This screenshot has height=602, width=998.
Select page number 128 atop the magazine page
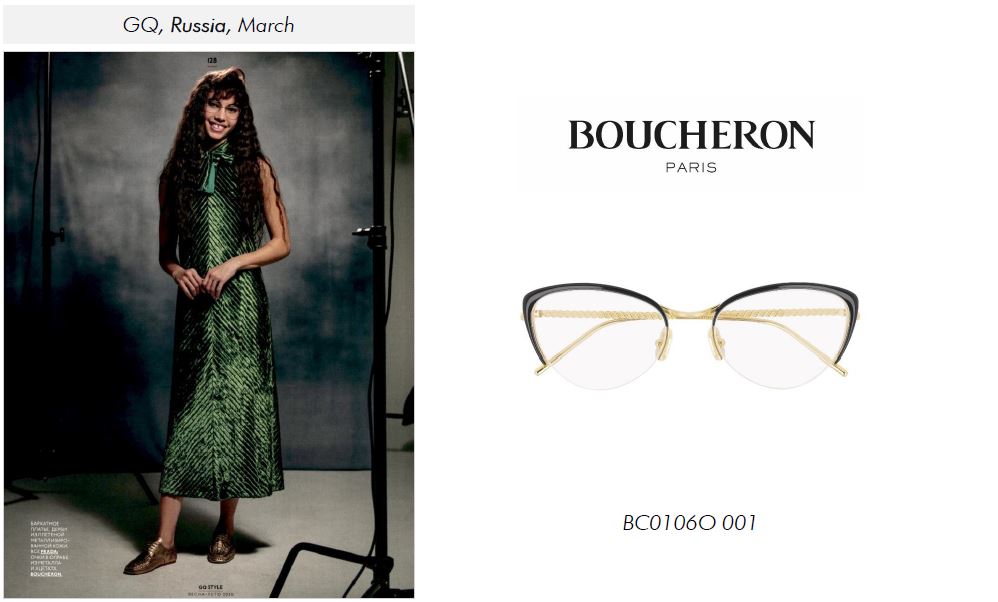[212, 61]
